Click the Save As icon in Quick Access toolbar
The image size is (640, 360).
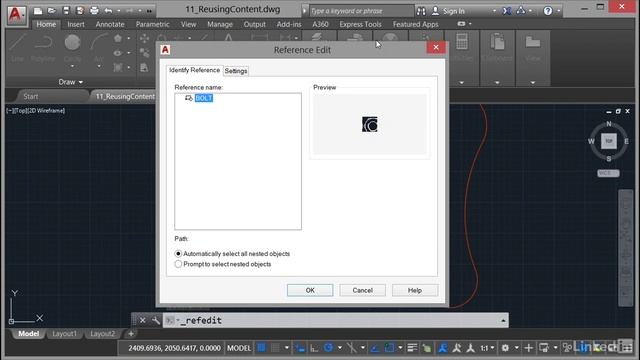coord(80,11)
